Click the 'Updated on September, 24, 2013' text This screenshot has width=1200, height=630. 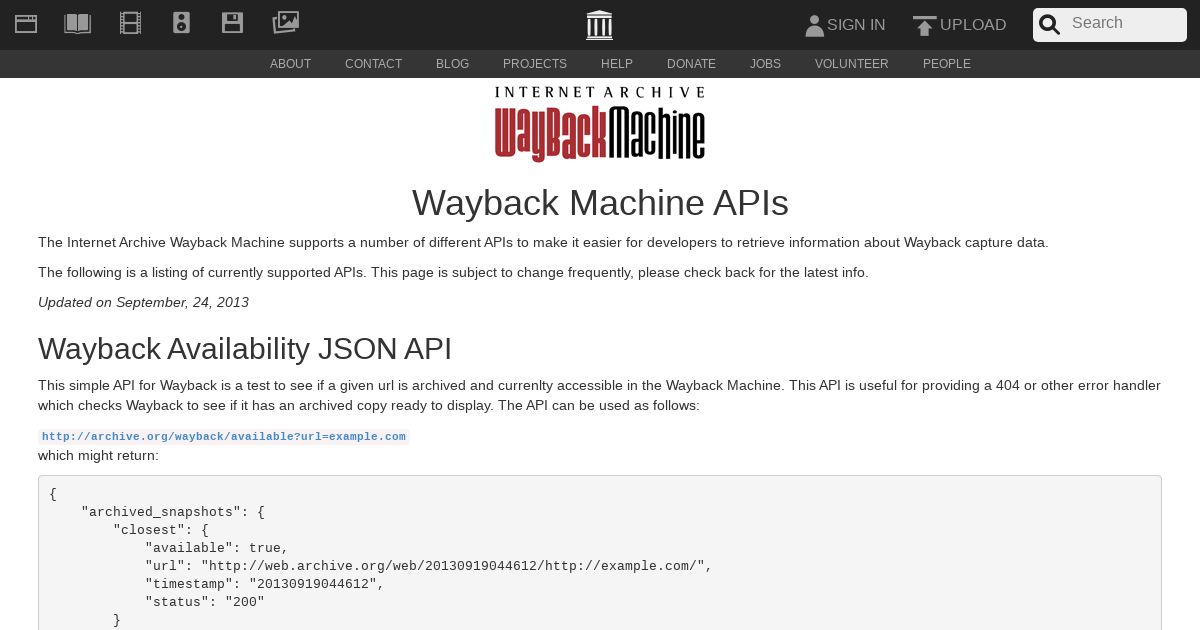(x=143, y=302)
